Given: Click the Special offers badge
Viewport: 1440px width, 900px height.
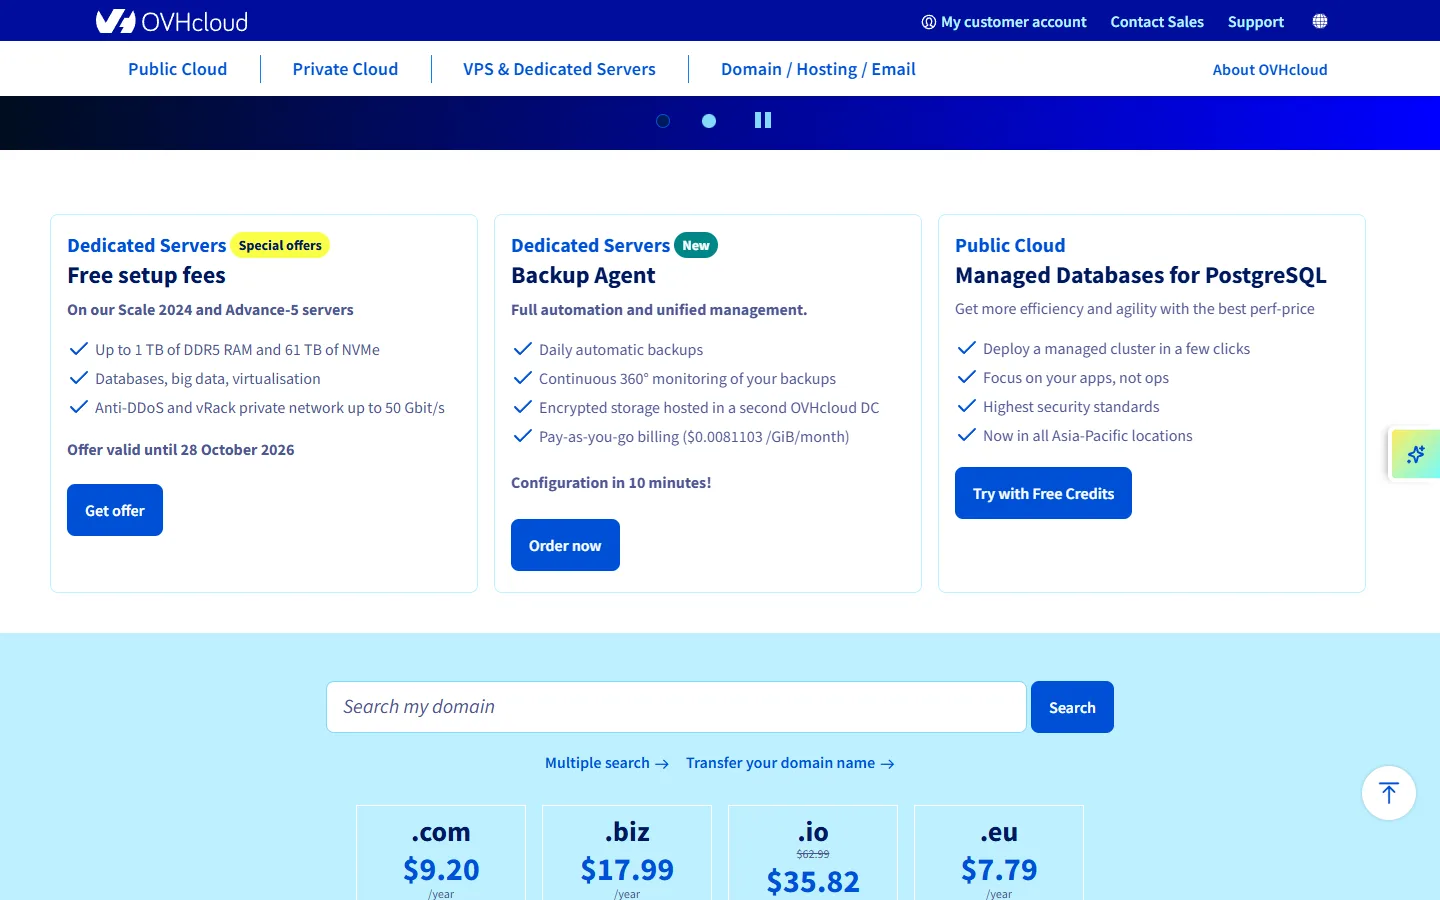Looking at the screenshot, I should coord(280,245).
